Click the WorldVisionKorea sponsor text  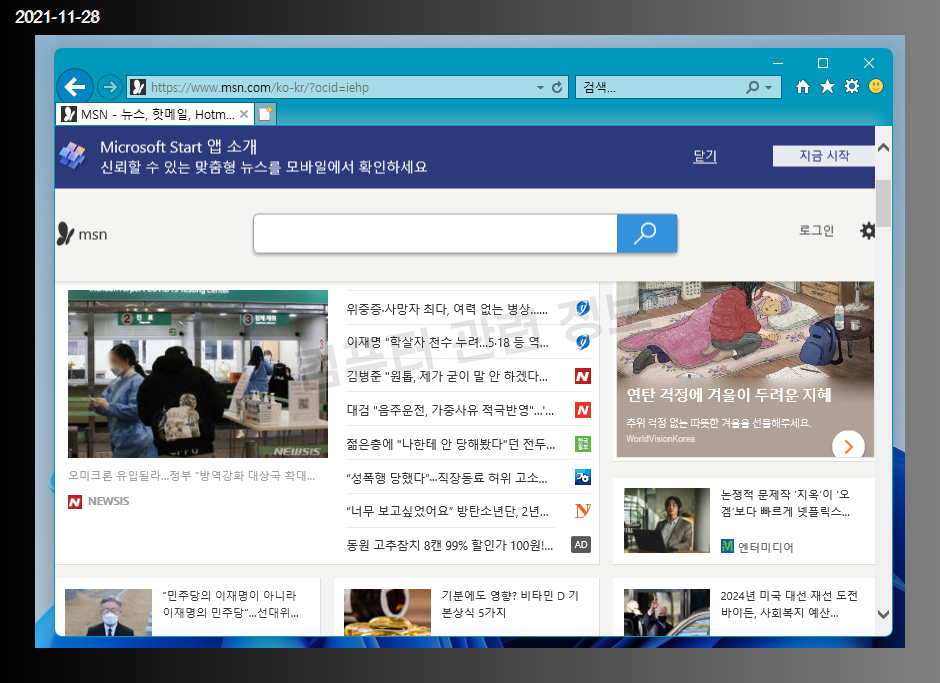[x=660, y=438]
